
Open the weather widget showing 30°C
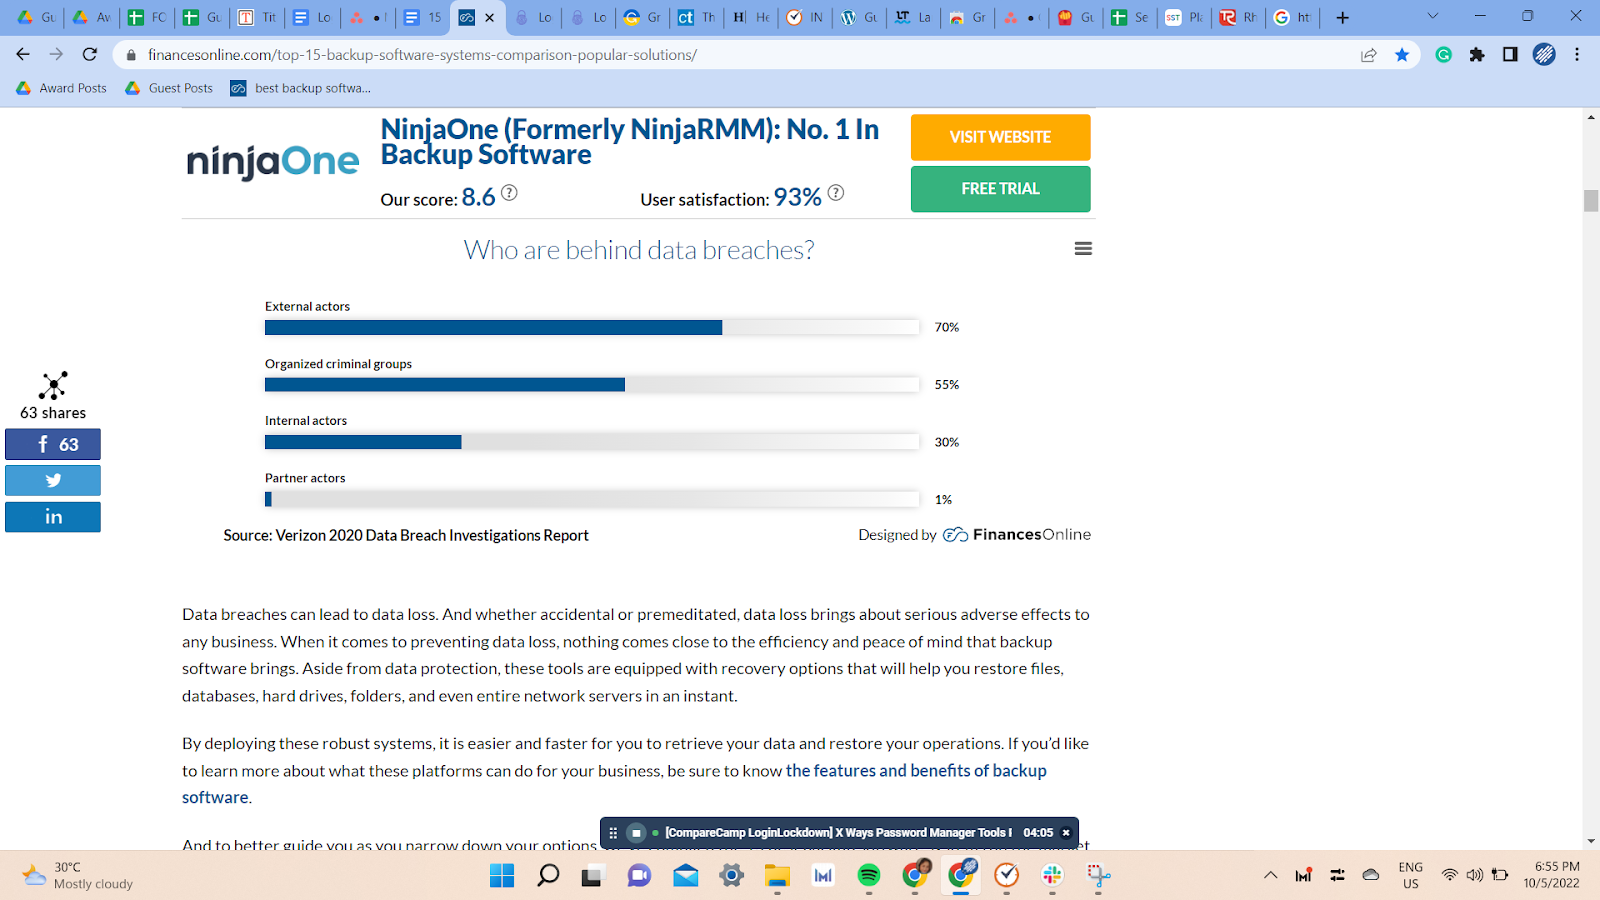(78, 875)
